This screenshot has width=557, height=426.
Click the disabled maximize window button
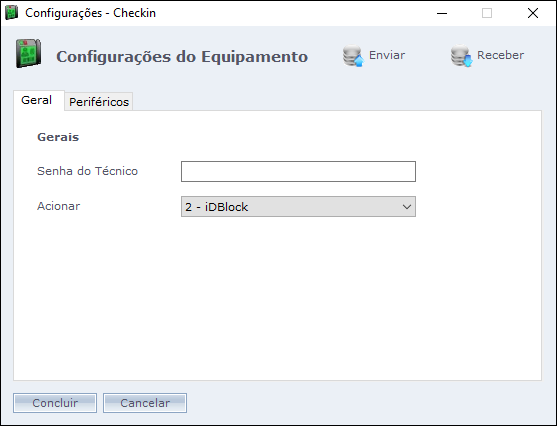coord(487,13)
